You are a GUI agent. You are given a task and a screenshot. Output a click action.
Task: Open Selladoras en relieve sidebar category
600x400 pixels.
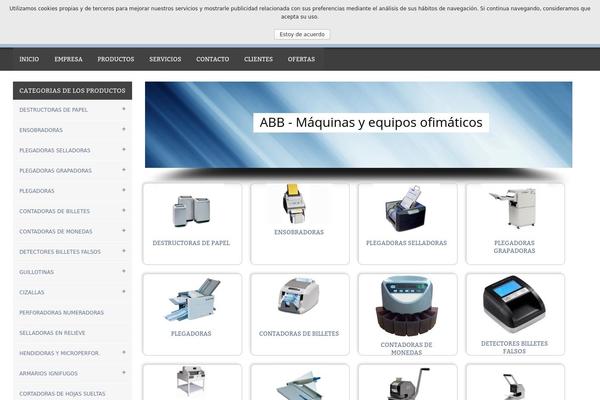[x=52, y=333]
